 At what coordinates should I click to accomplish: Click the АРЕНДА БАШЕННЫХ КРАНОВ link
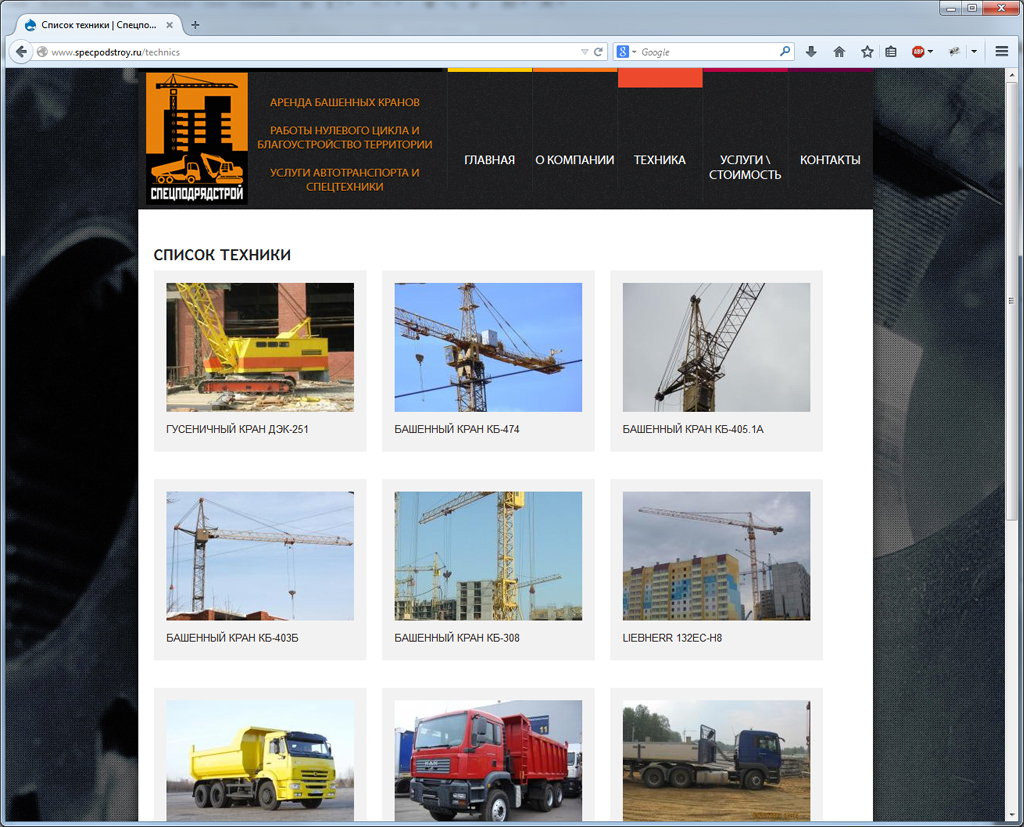pyautogui.click(x=345, y=102)
